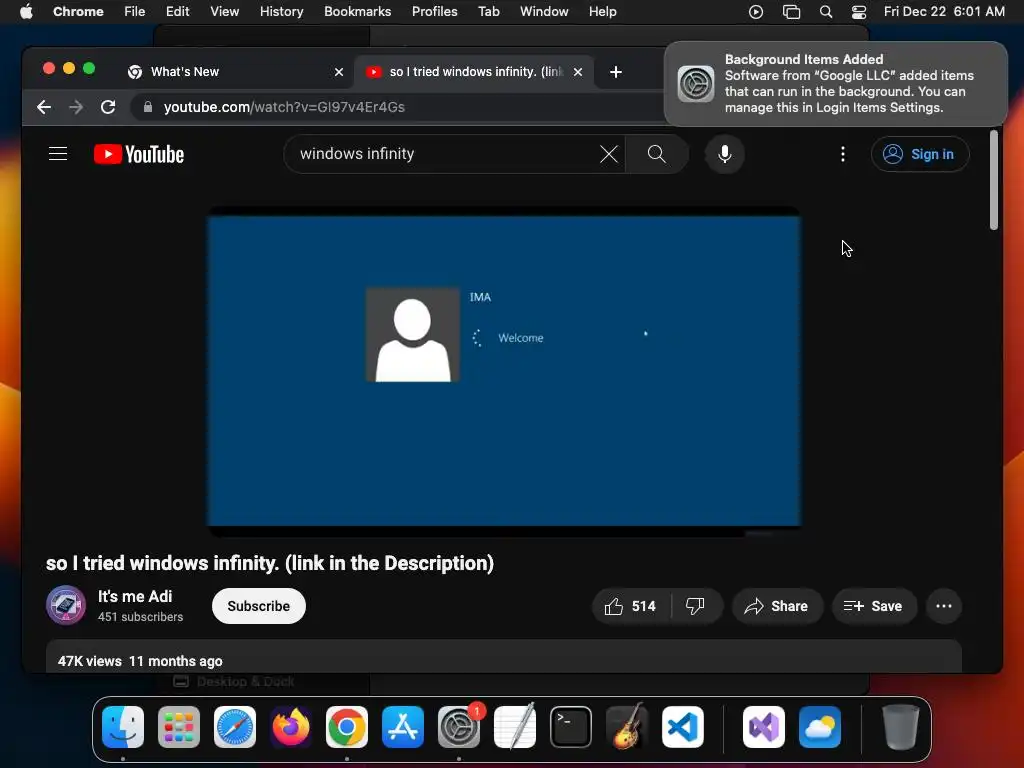Click the page vertical scrollbar
The image size is (1024, 768).
[x=993, y=180]
